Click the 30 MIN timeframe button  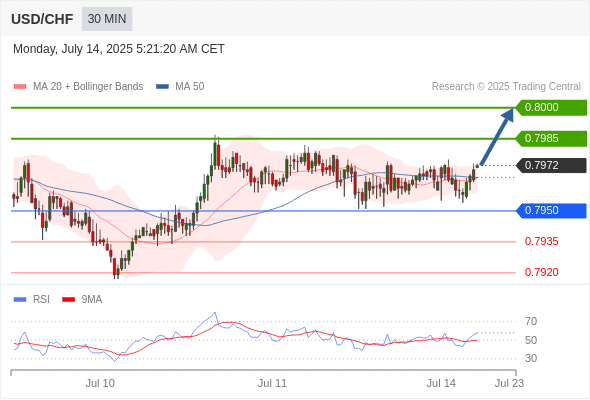click(x=107, y=19)
